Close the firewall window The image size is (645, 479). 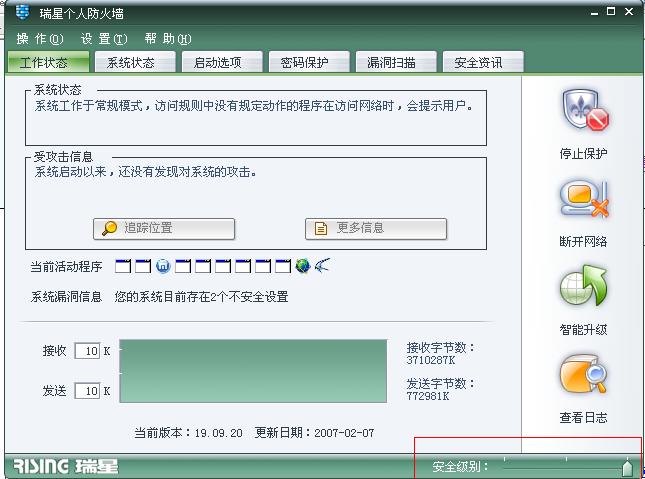click(x=629, y=12)
